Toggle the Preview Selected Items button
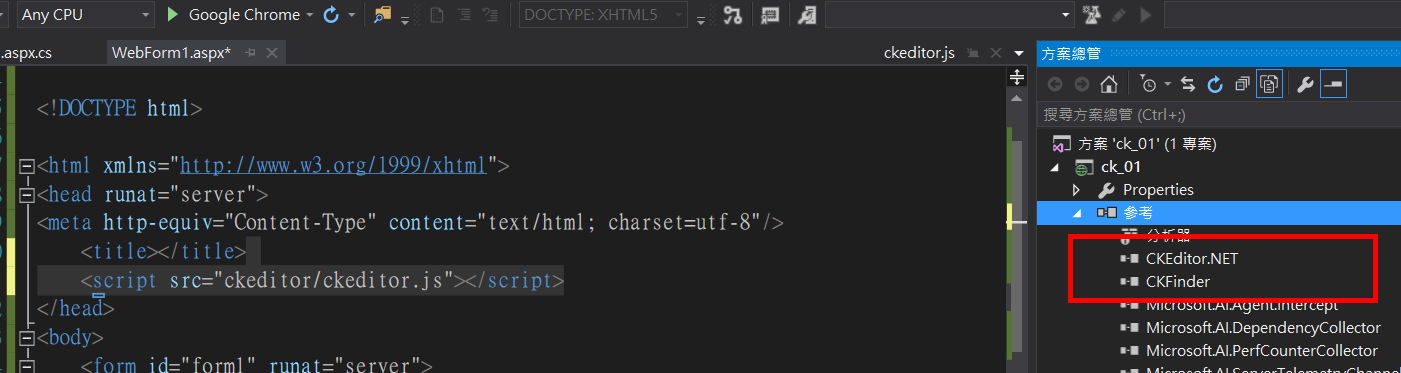 tap(1333, 84)
